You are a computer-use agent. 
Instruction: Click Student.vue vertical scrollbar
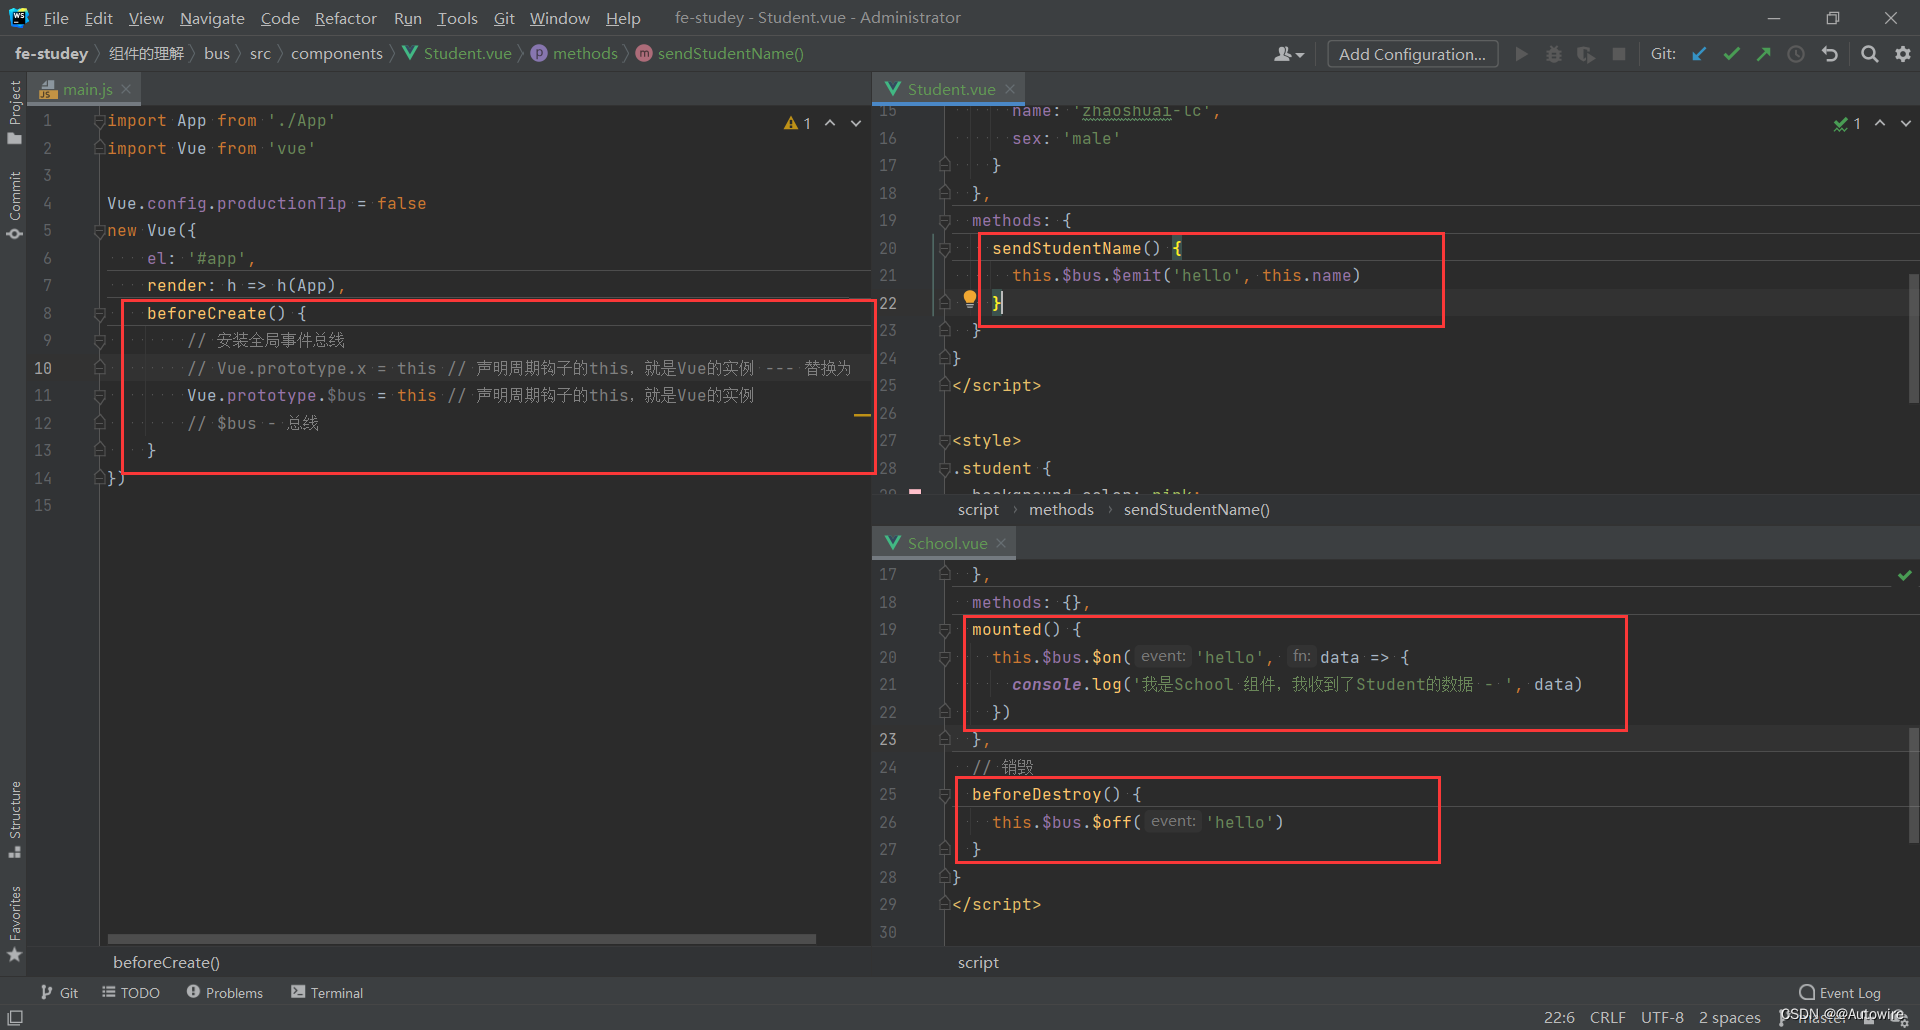(1914, 338)
